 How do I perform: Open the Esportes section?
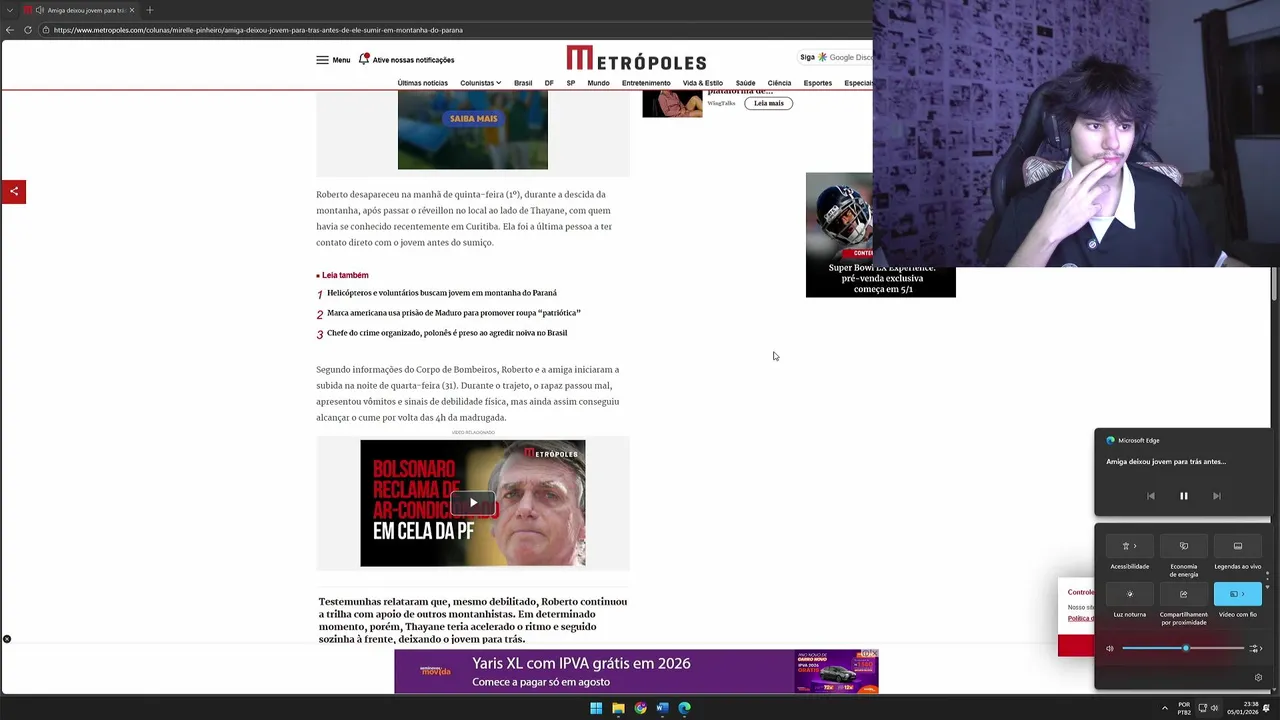[x=817, y=83]
